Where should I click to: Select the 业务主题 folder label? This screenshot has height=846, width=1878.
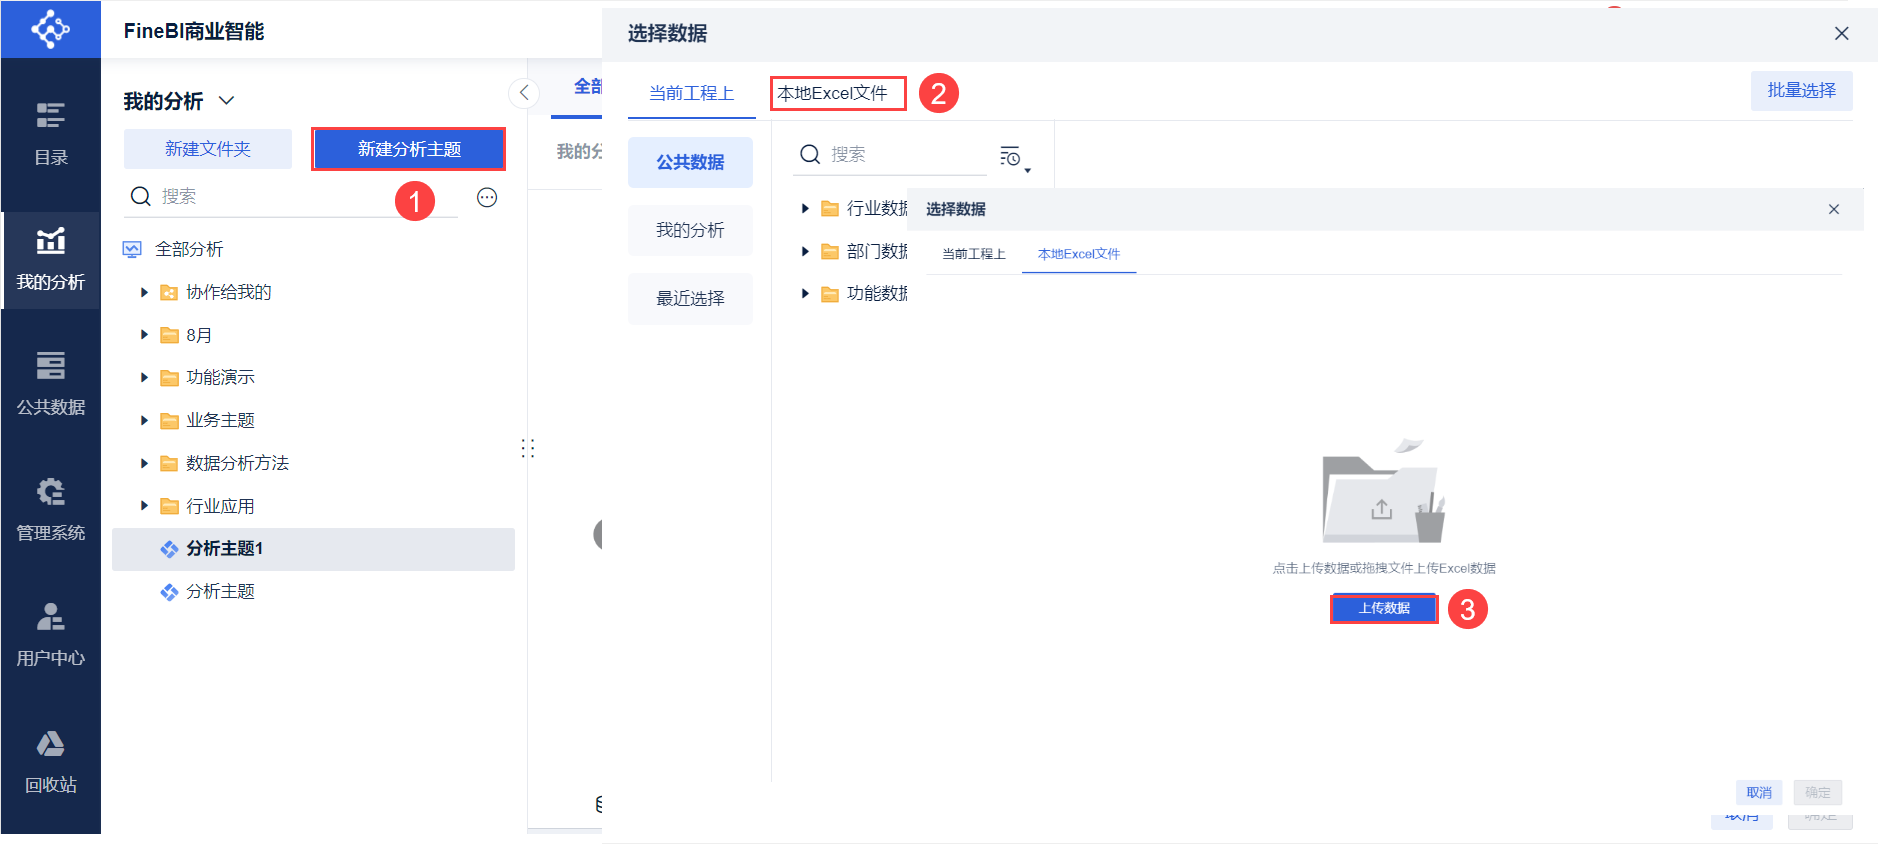(220, 420)
